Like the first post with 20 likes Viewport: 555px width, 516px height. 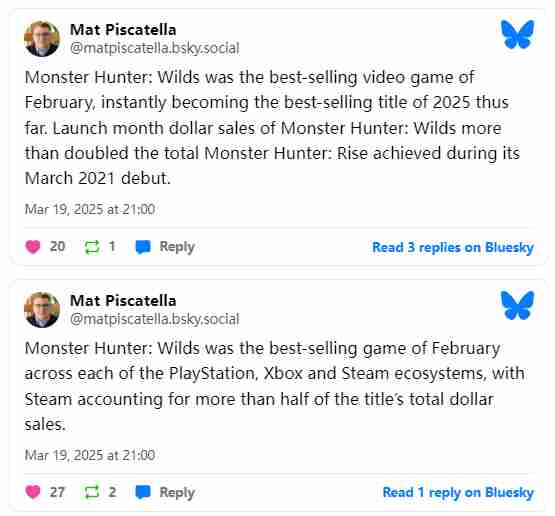[x=33, y=247]
